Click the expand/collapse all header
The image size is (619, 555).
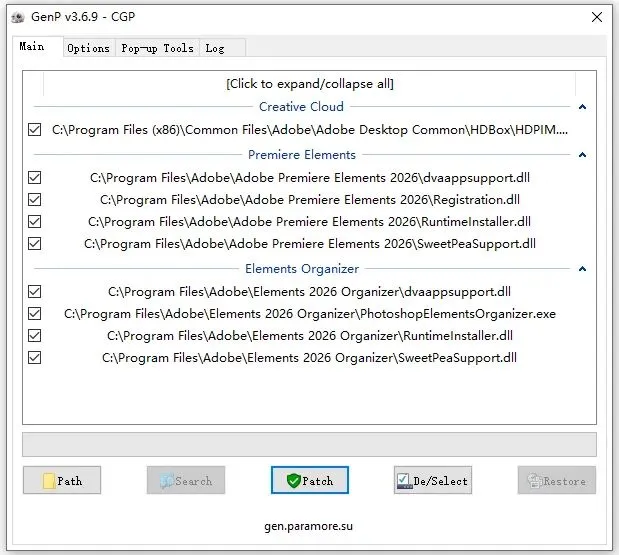click(310, 84)
